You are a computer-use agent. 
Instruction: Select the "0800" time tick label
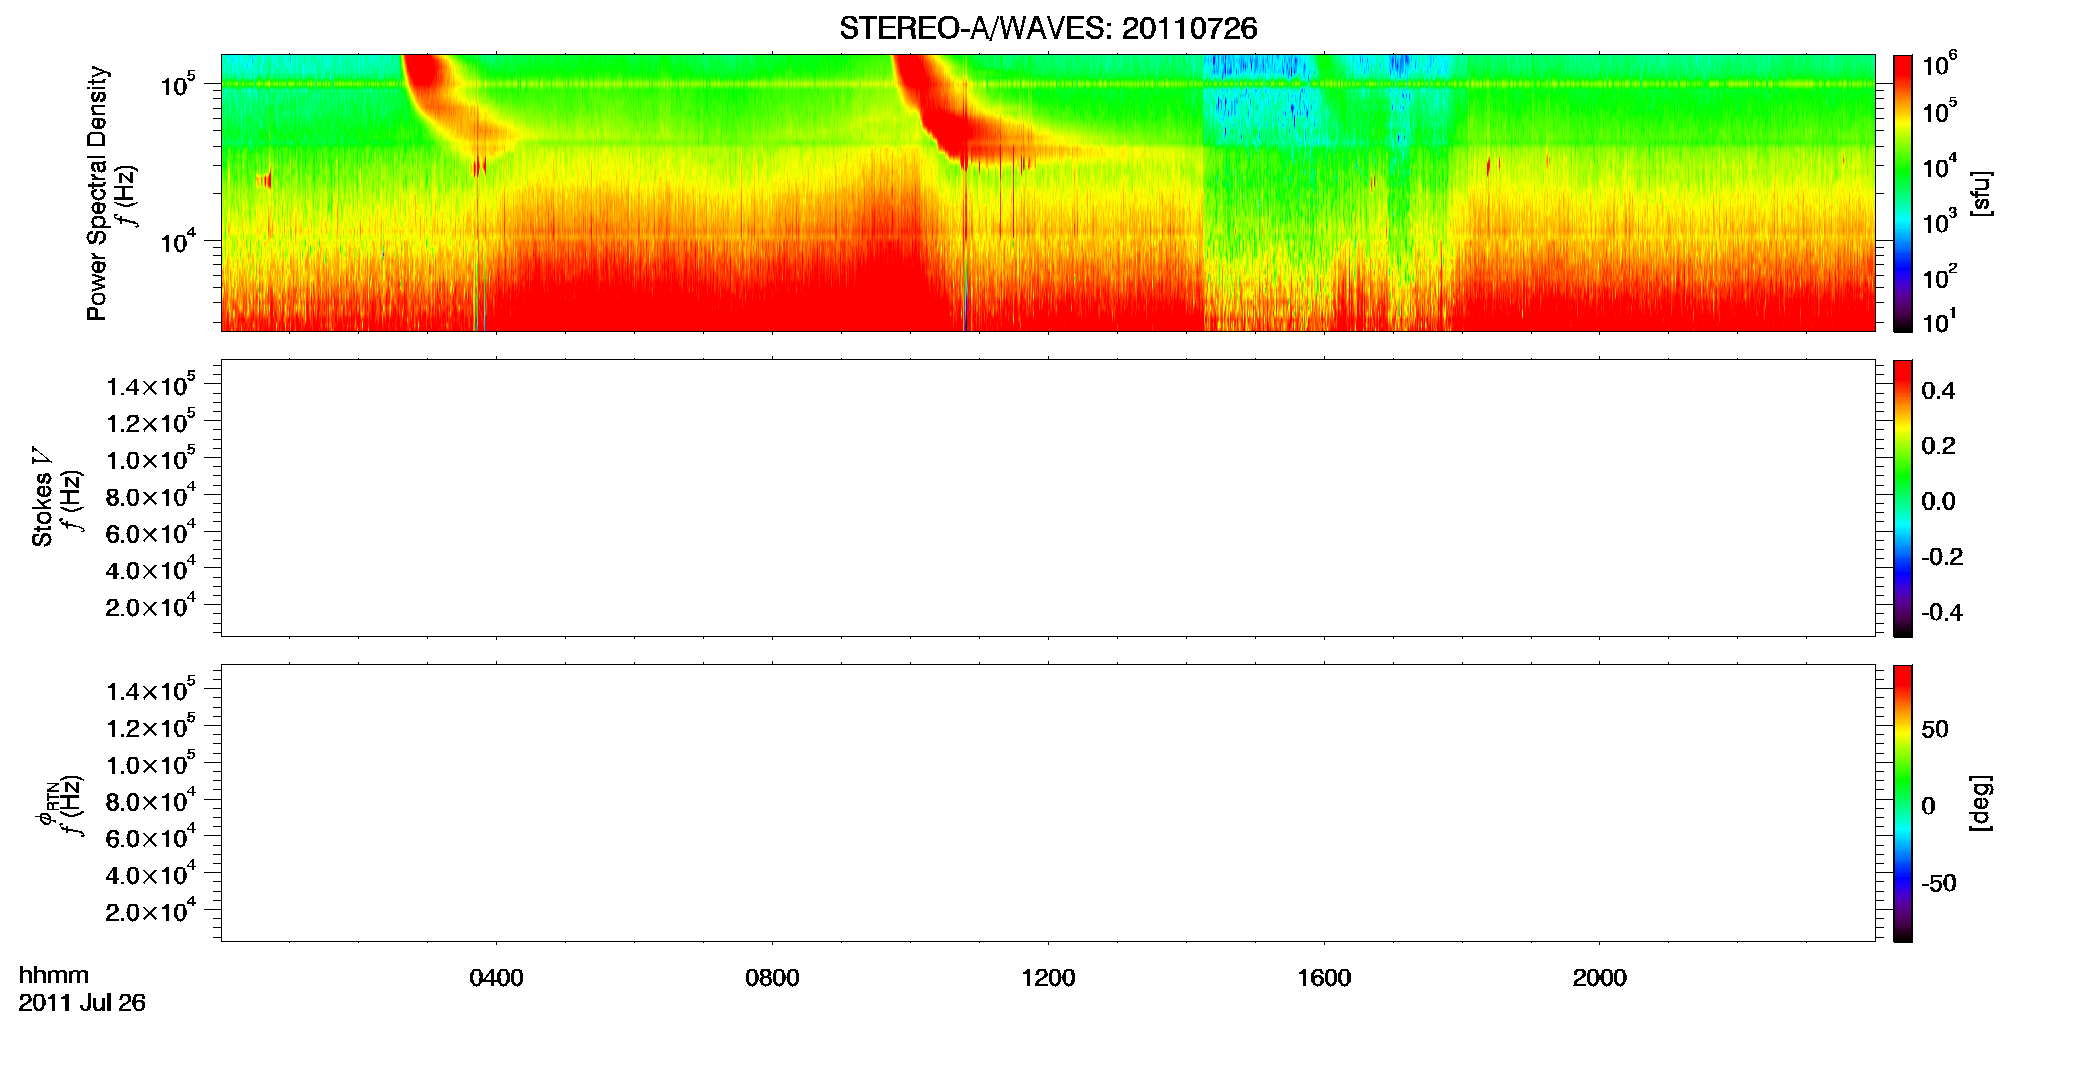[x=772, y=978]
